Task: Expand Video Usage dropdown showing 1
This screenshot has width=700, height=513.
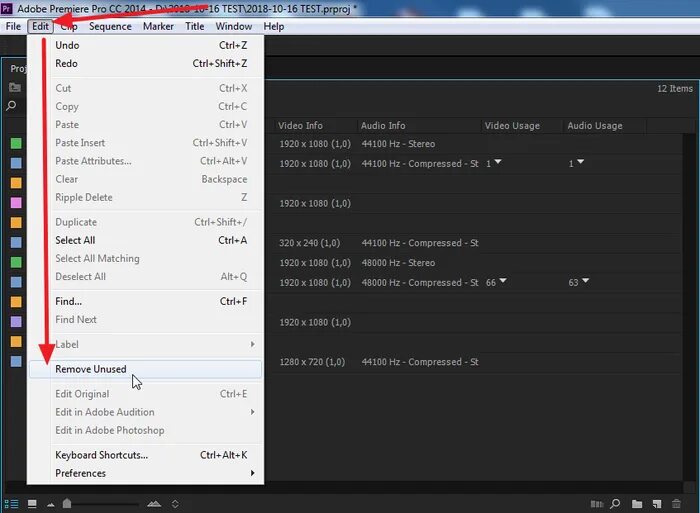Action: tap(498, 162)
